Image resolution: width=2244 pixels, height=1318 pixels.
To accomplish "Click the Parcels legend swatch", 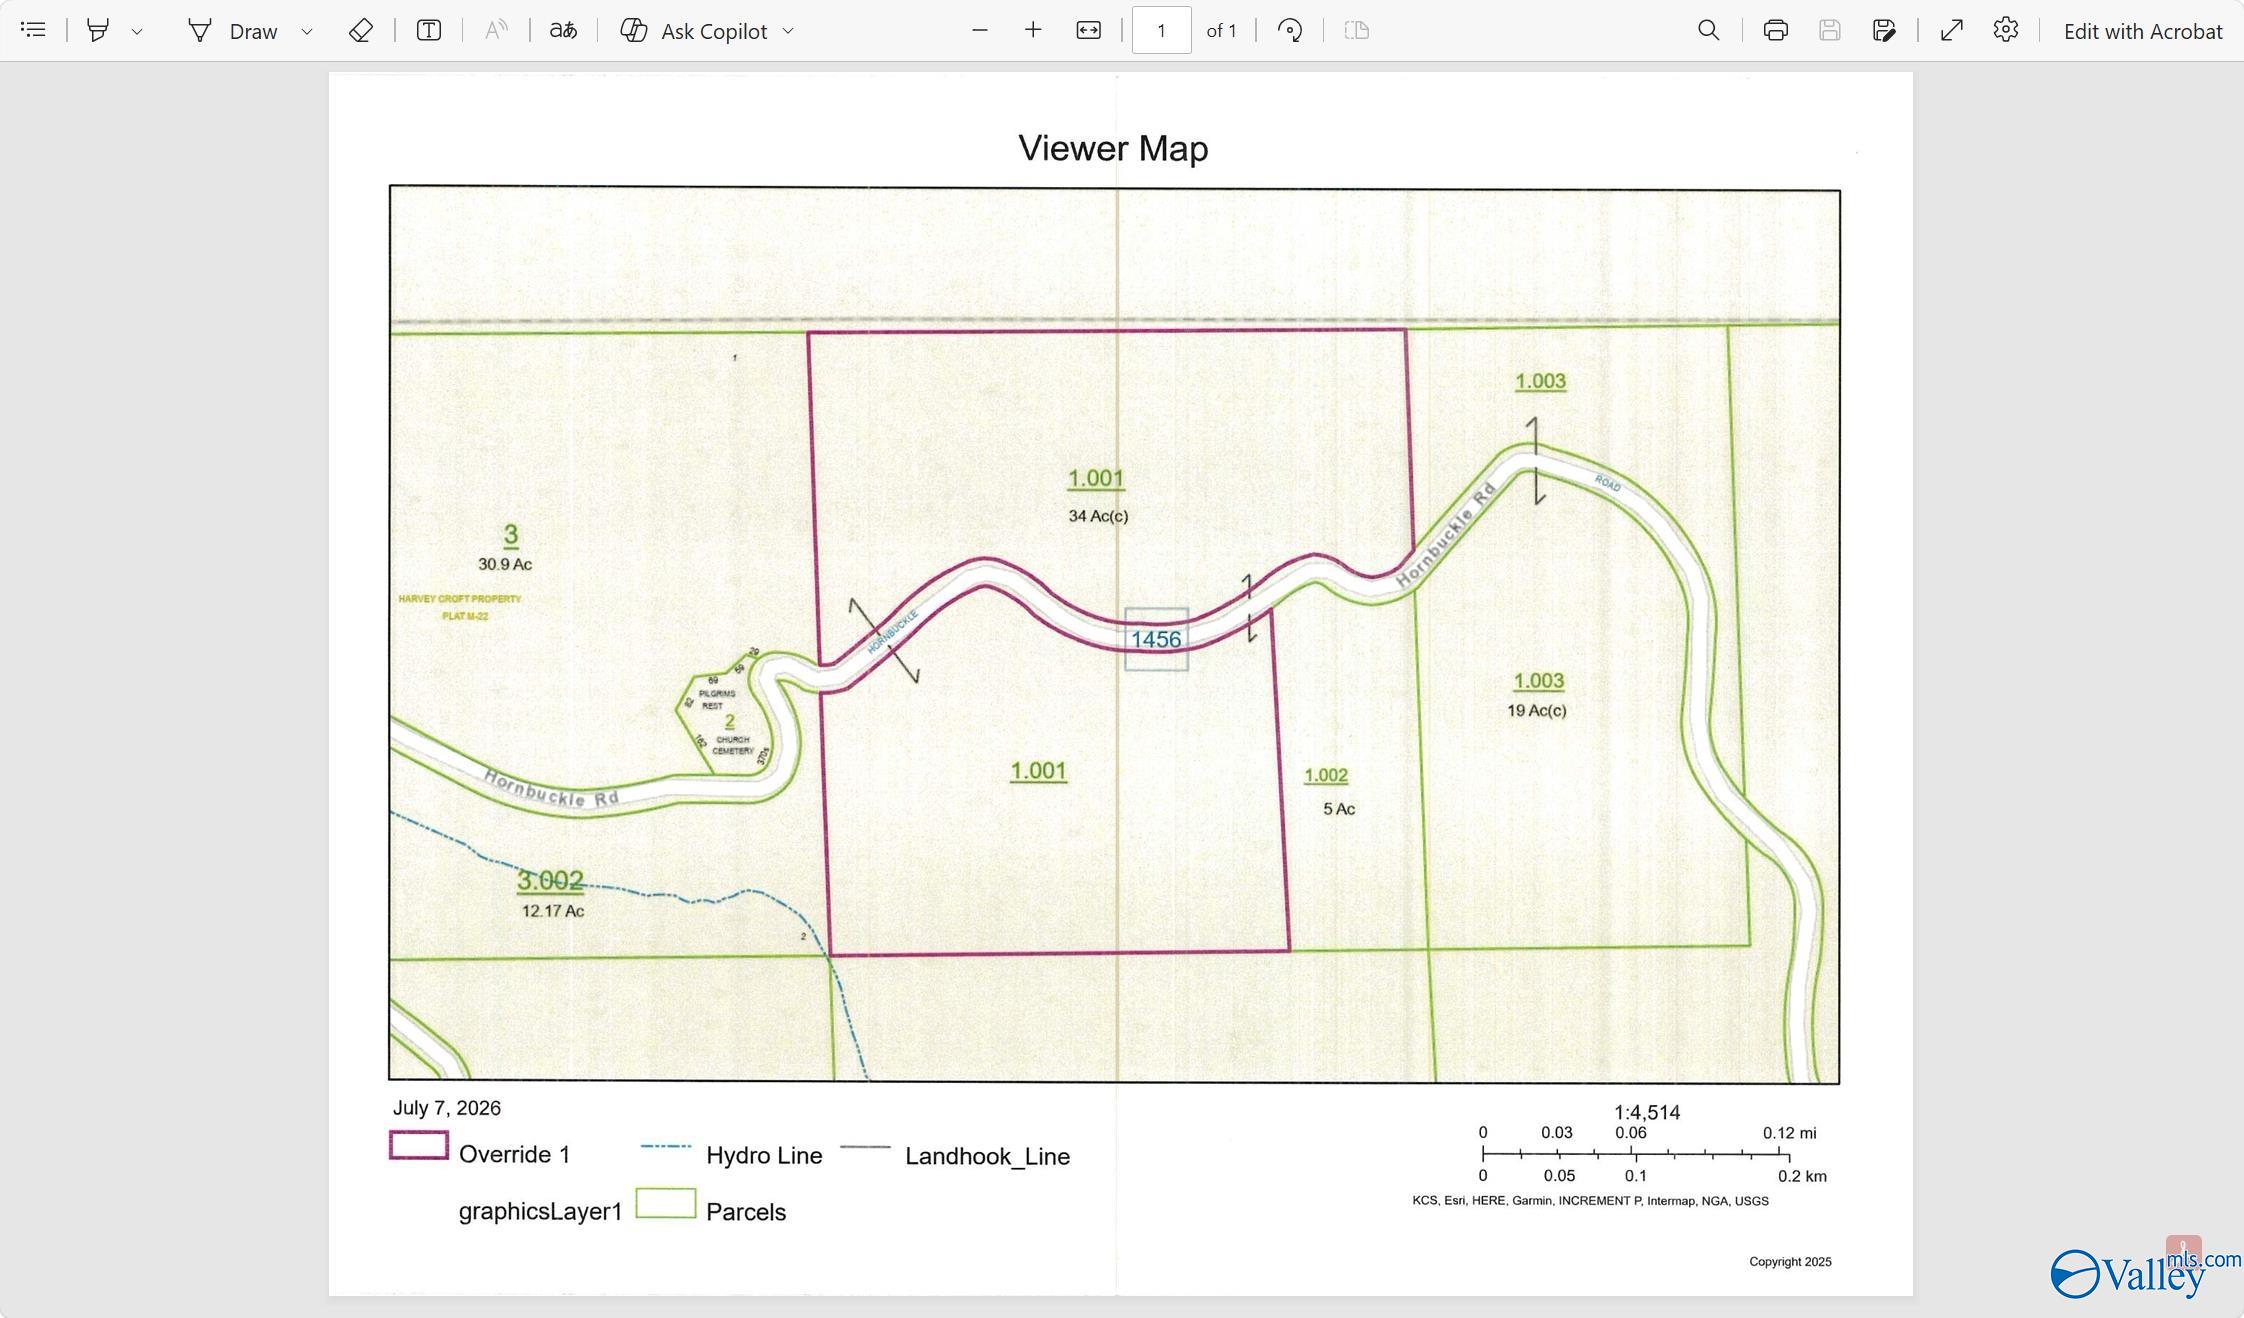I will [666, 1203].
